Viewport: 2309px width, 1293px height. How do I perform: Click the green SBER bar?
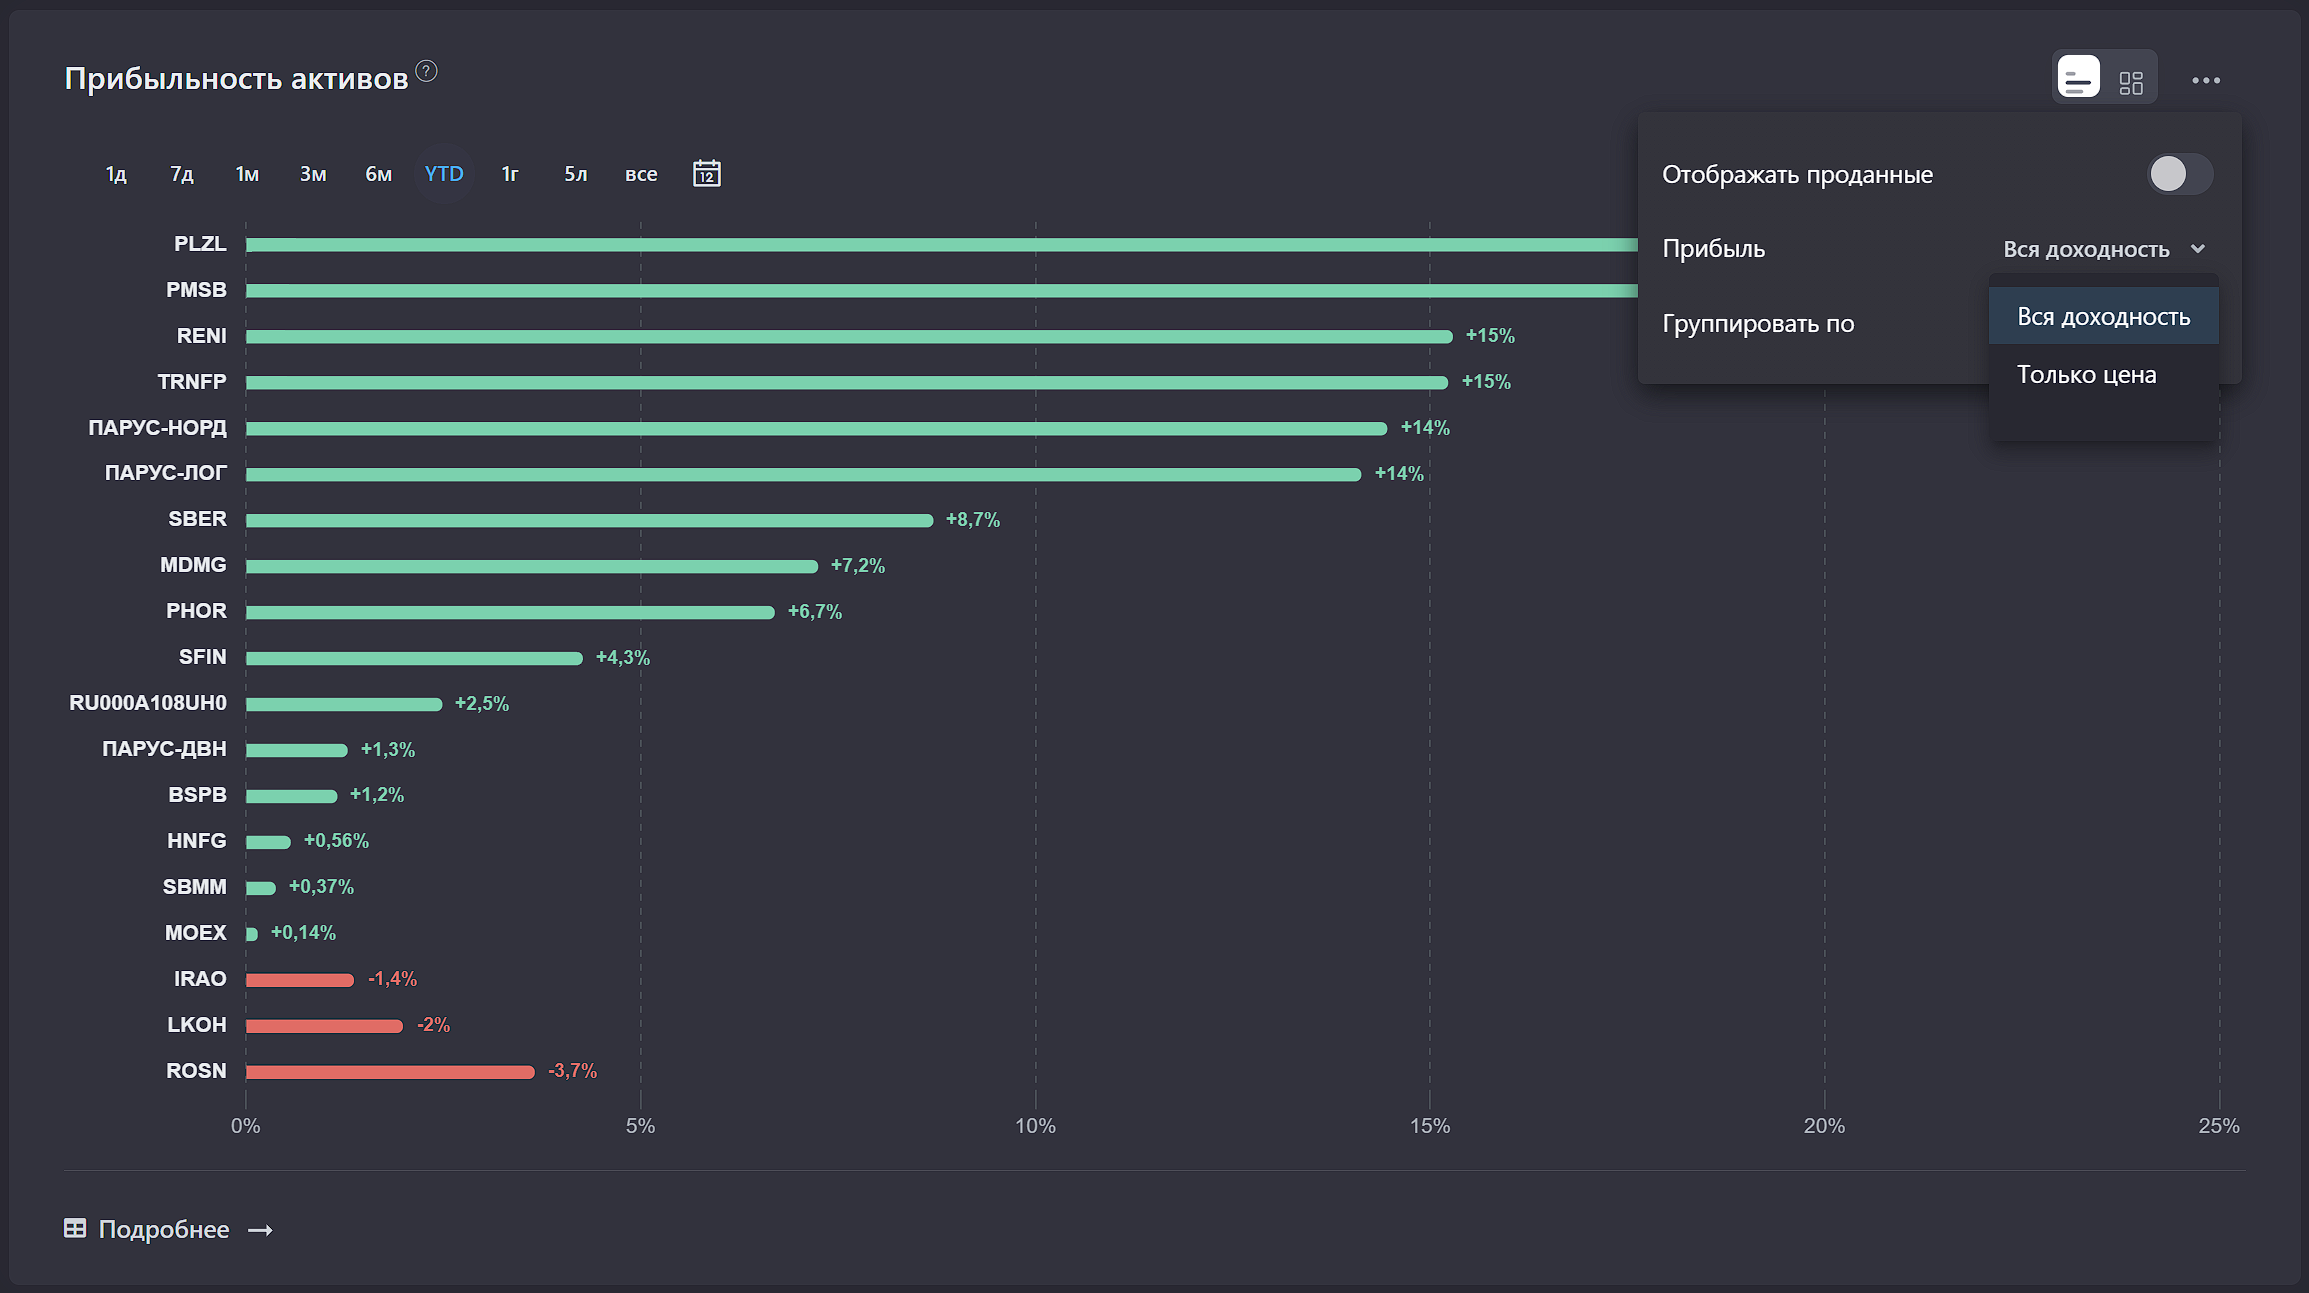pos(589,520)
